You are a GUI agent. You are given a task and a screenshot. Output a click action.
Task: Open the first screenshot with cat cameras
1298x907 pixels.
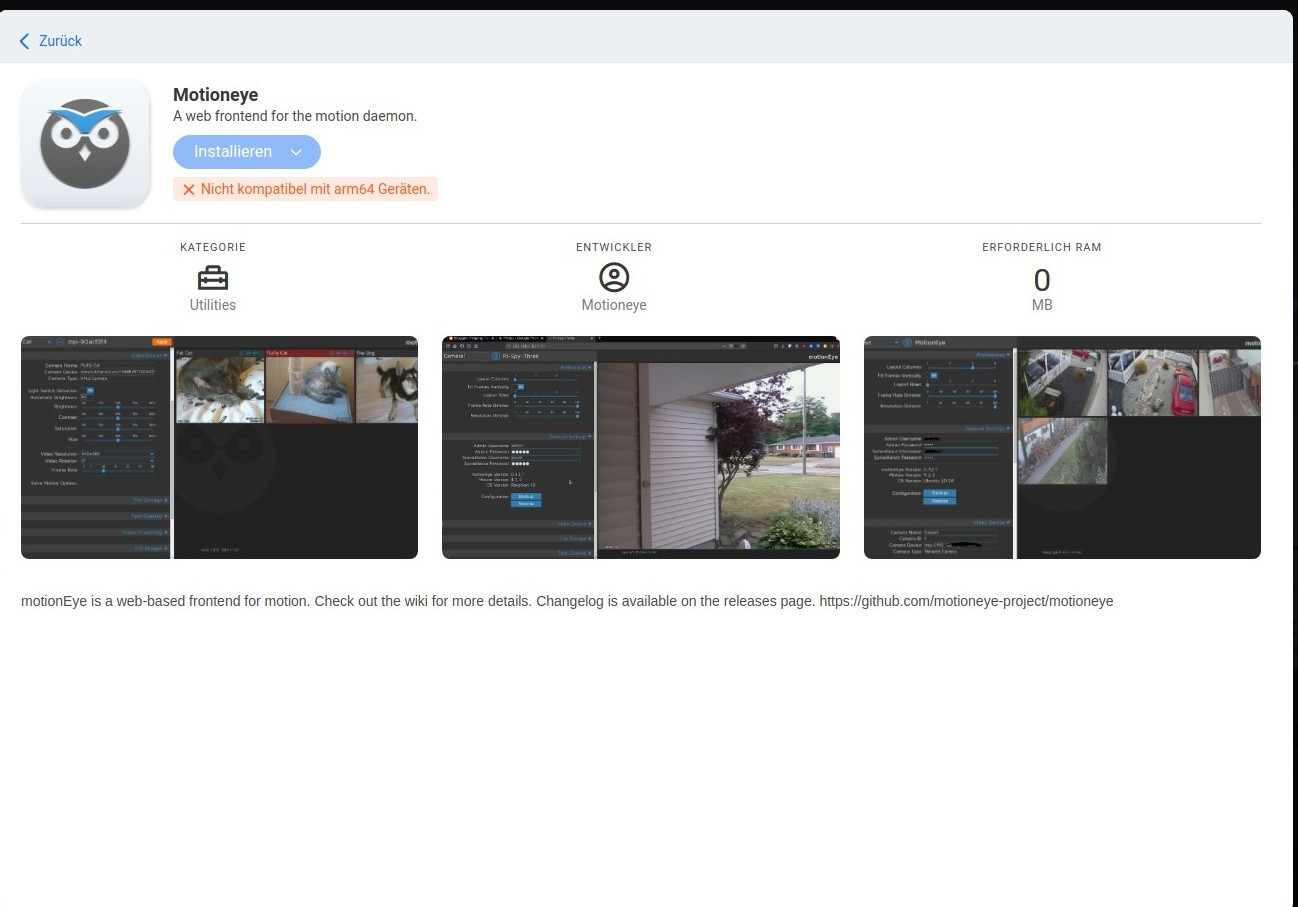click(219, 447)
